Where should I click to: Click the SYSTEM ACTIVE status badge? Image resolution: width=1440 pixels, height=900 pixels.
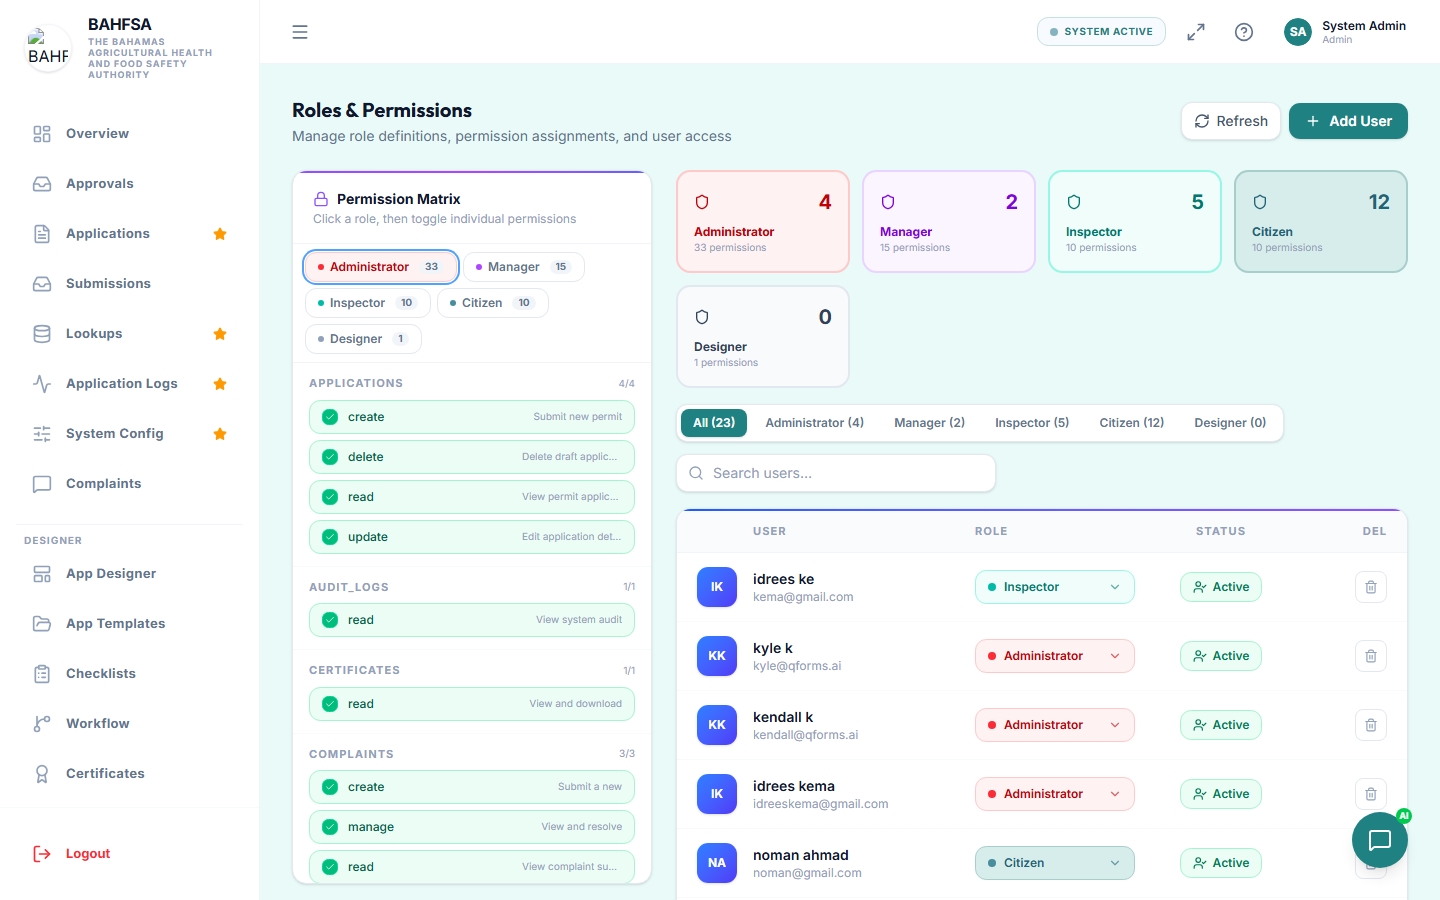tap(1101, 32)
